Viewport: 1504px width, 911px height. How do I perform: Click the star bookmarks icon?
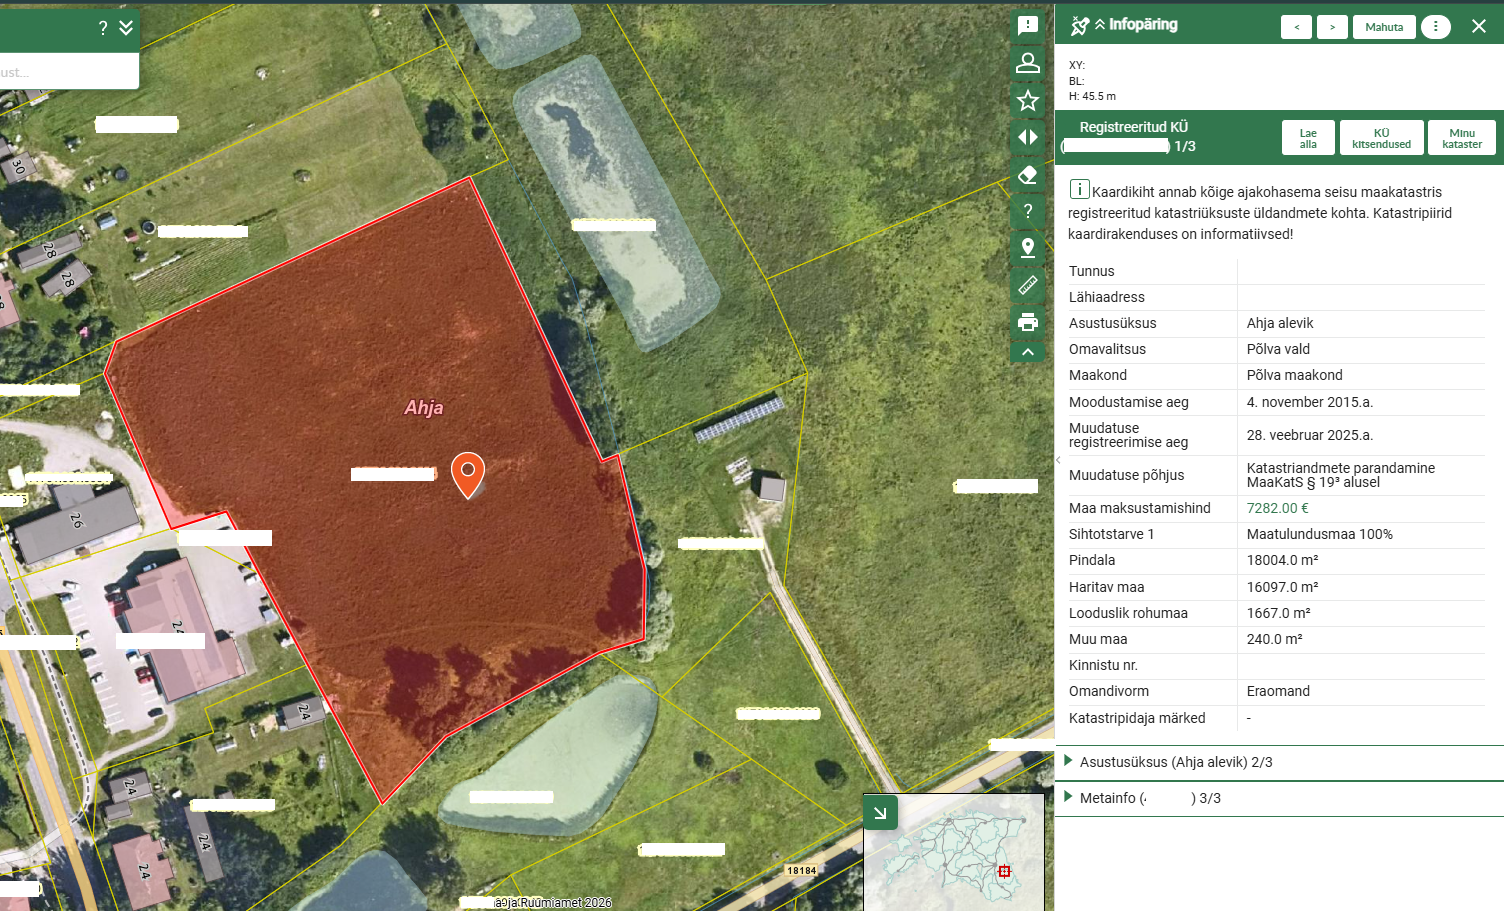pyautogui.click(x=1027, y=100)
